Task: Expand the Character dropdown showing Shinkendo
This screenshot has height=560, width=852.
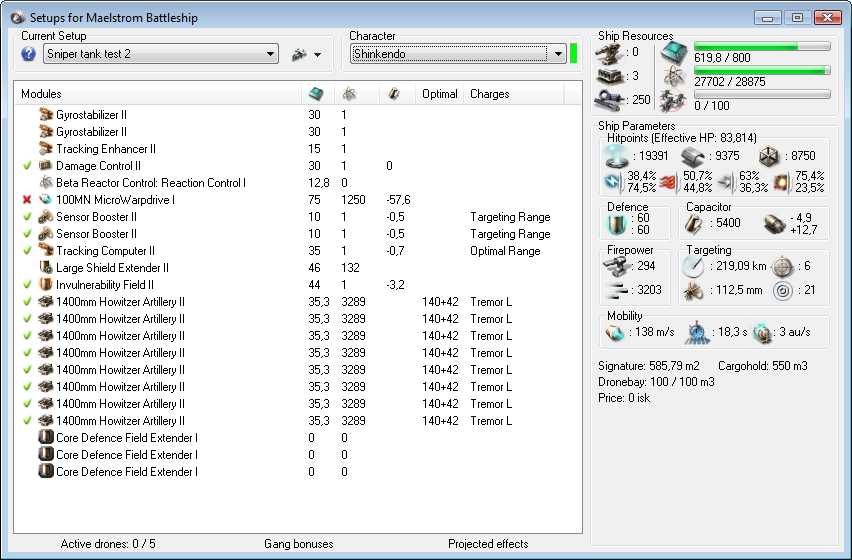Action: [x=557, y=54]
